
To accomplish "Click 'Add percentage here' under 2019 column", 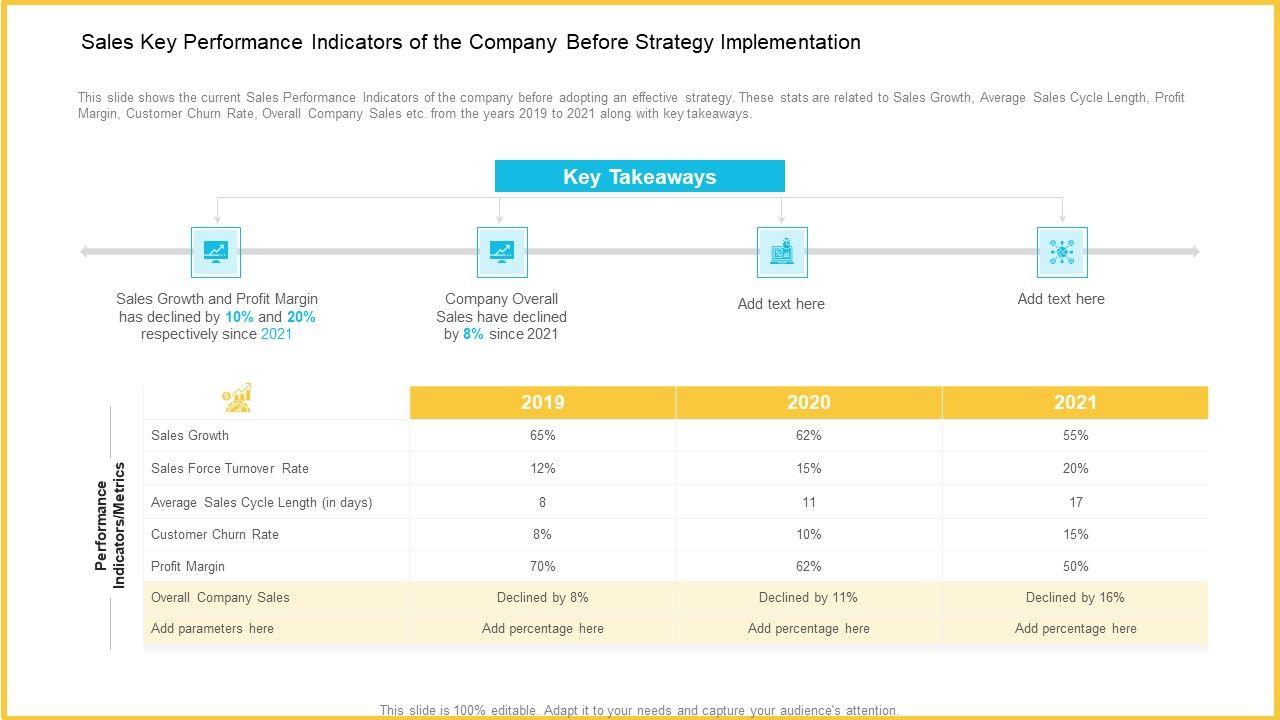I will (543, 628).
